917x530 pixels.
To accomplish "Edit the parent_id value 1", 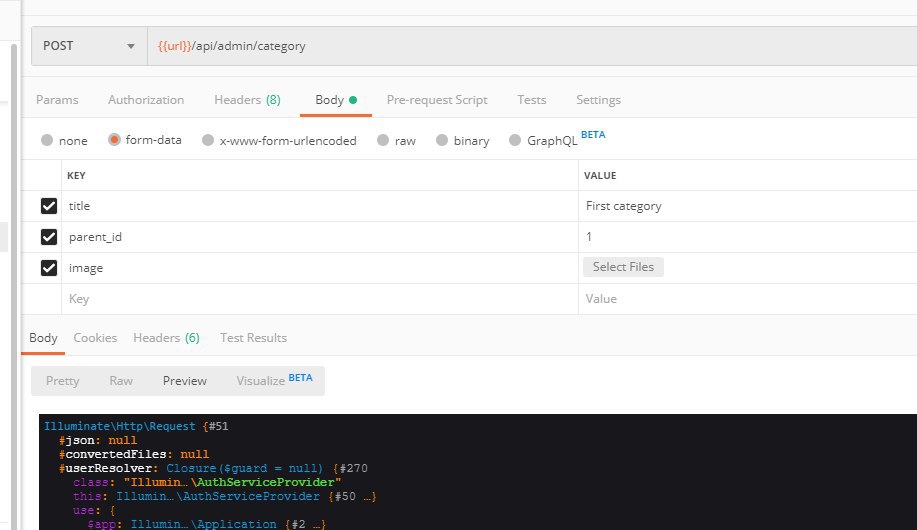I will point(748,237).
